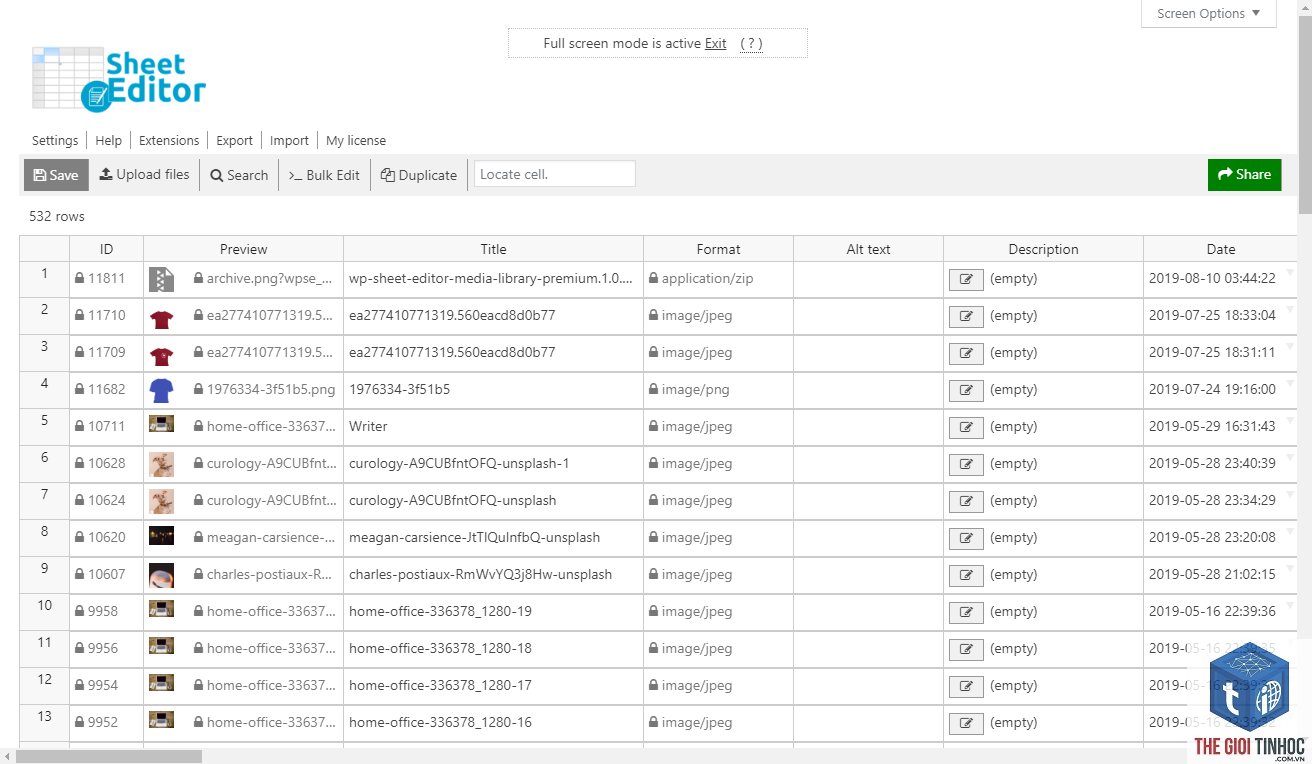Open dropdown arrow on 2019-08-10 date cell

(1290, 272)
